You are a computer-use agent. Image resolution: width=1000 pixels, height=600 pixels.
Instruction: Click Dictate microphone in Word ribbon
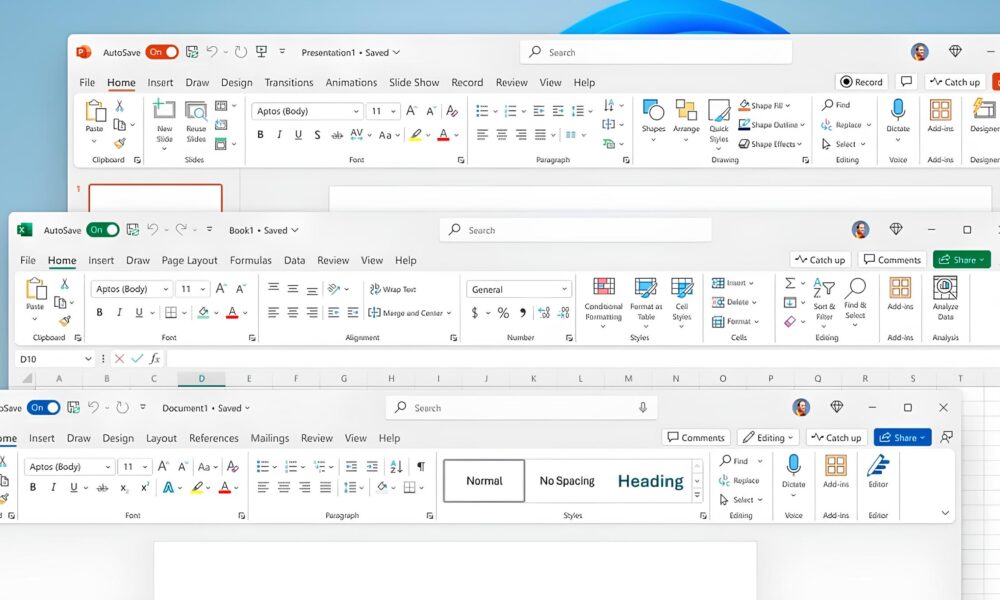793,465
